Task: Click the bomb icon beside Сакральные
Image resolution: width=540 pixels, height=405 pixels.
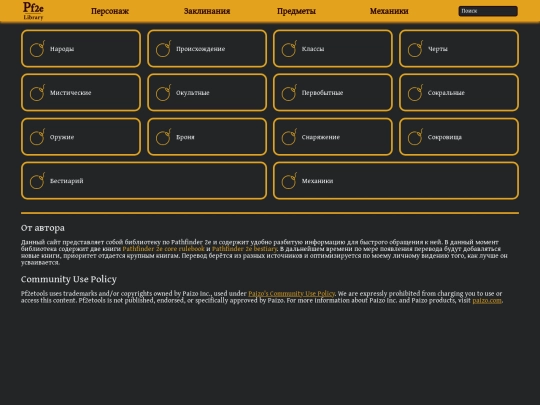Action: point(415,93)
